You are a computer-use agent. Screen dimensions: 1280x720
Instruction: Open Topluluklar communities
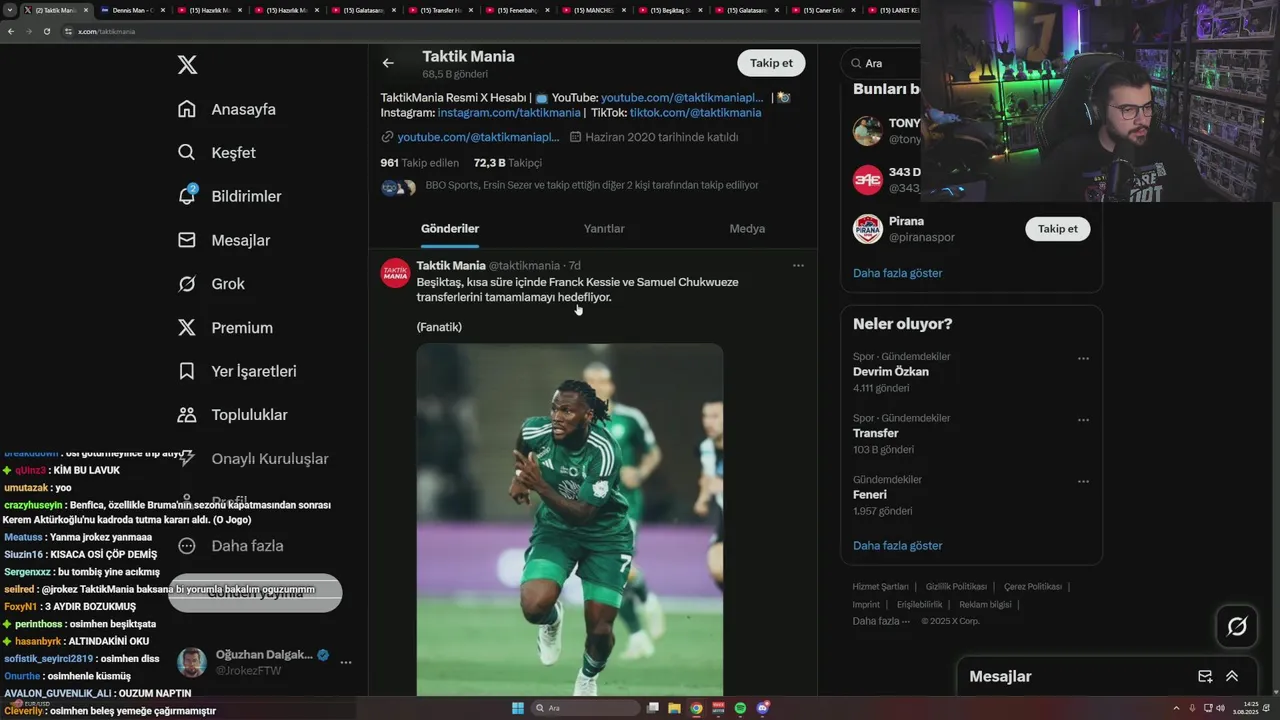pos(233,415)
